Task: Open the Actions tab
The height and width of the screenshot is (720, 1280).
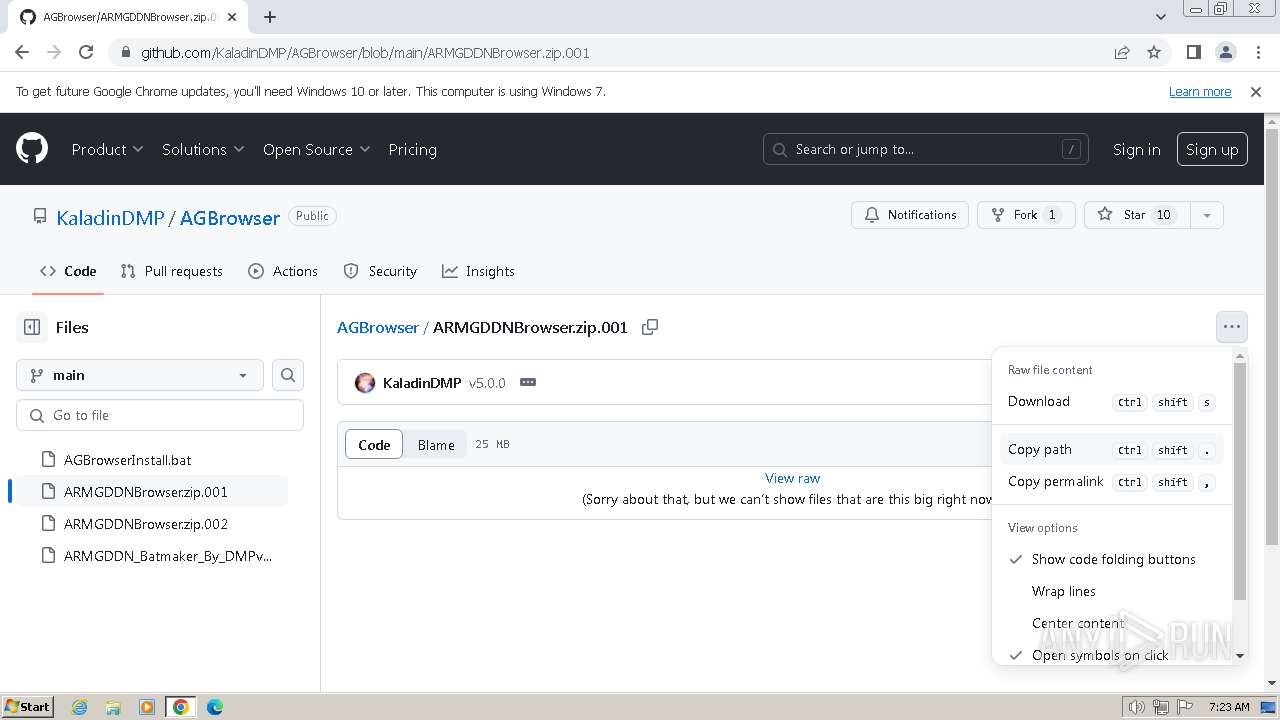Action: click(283, 271)
